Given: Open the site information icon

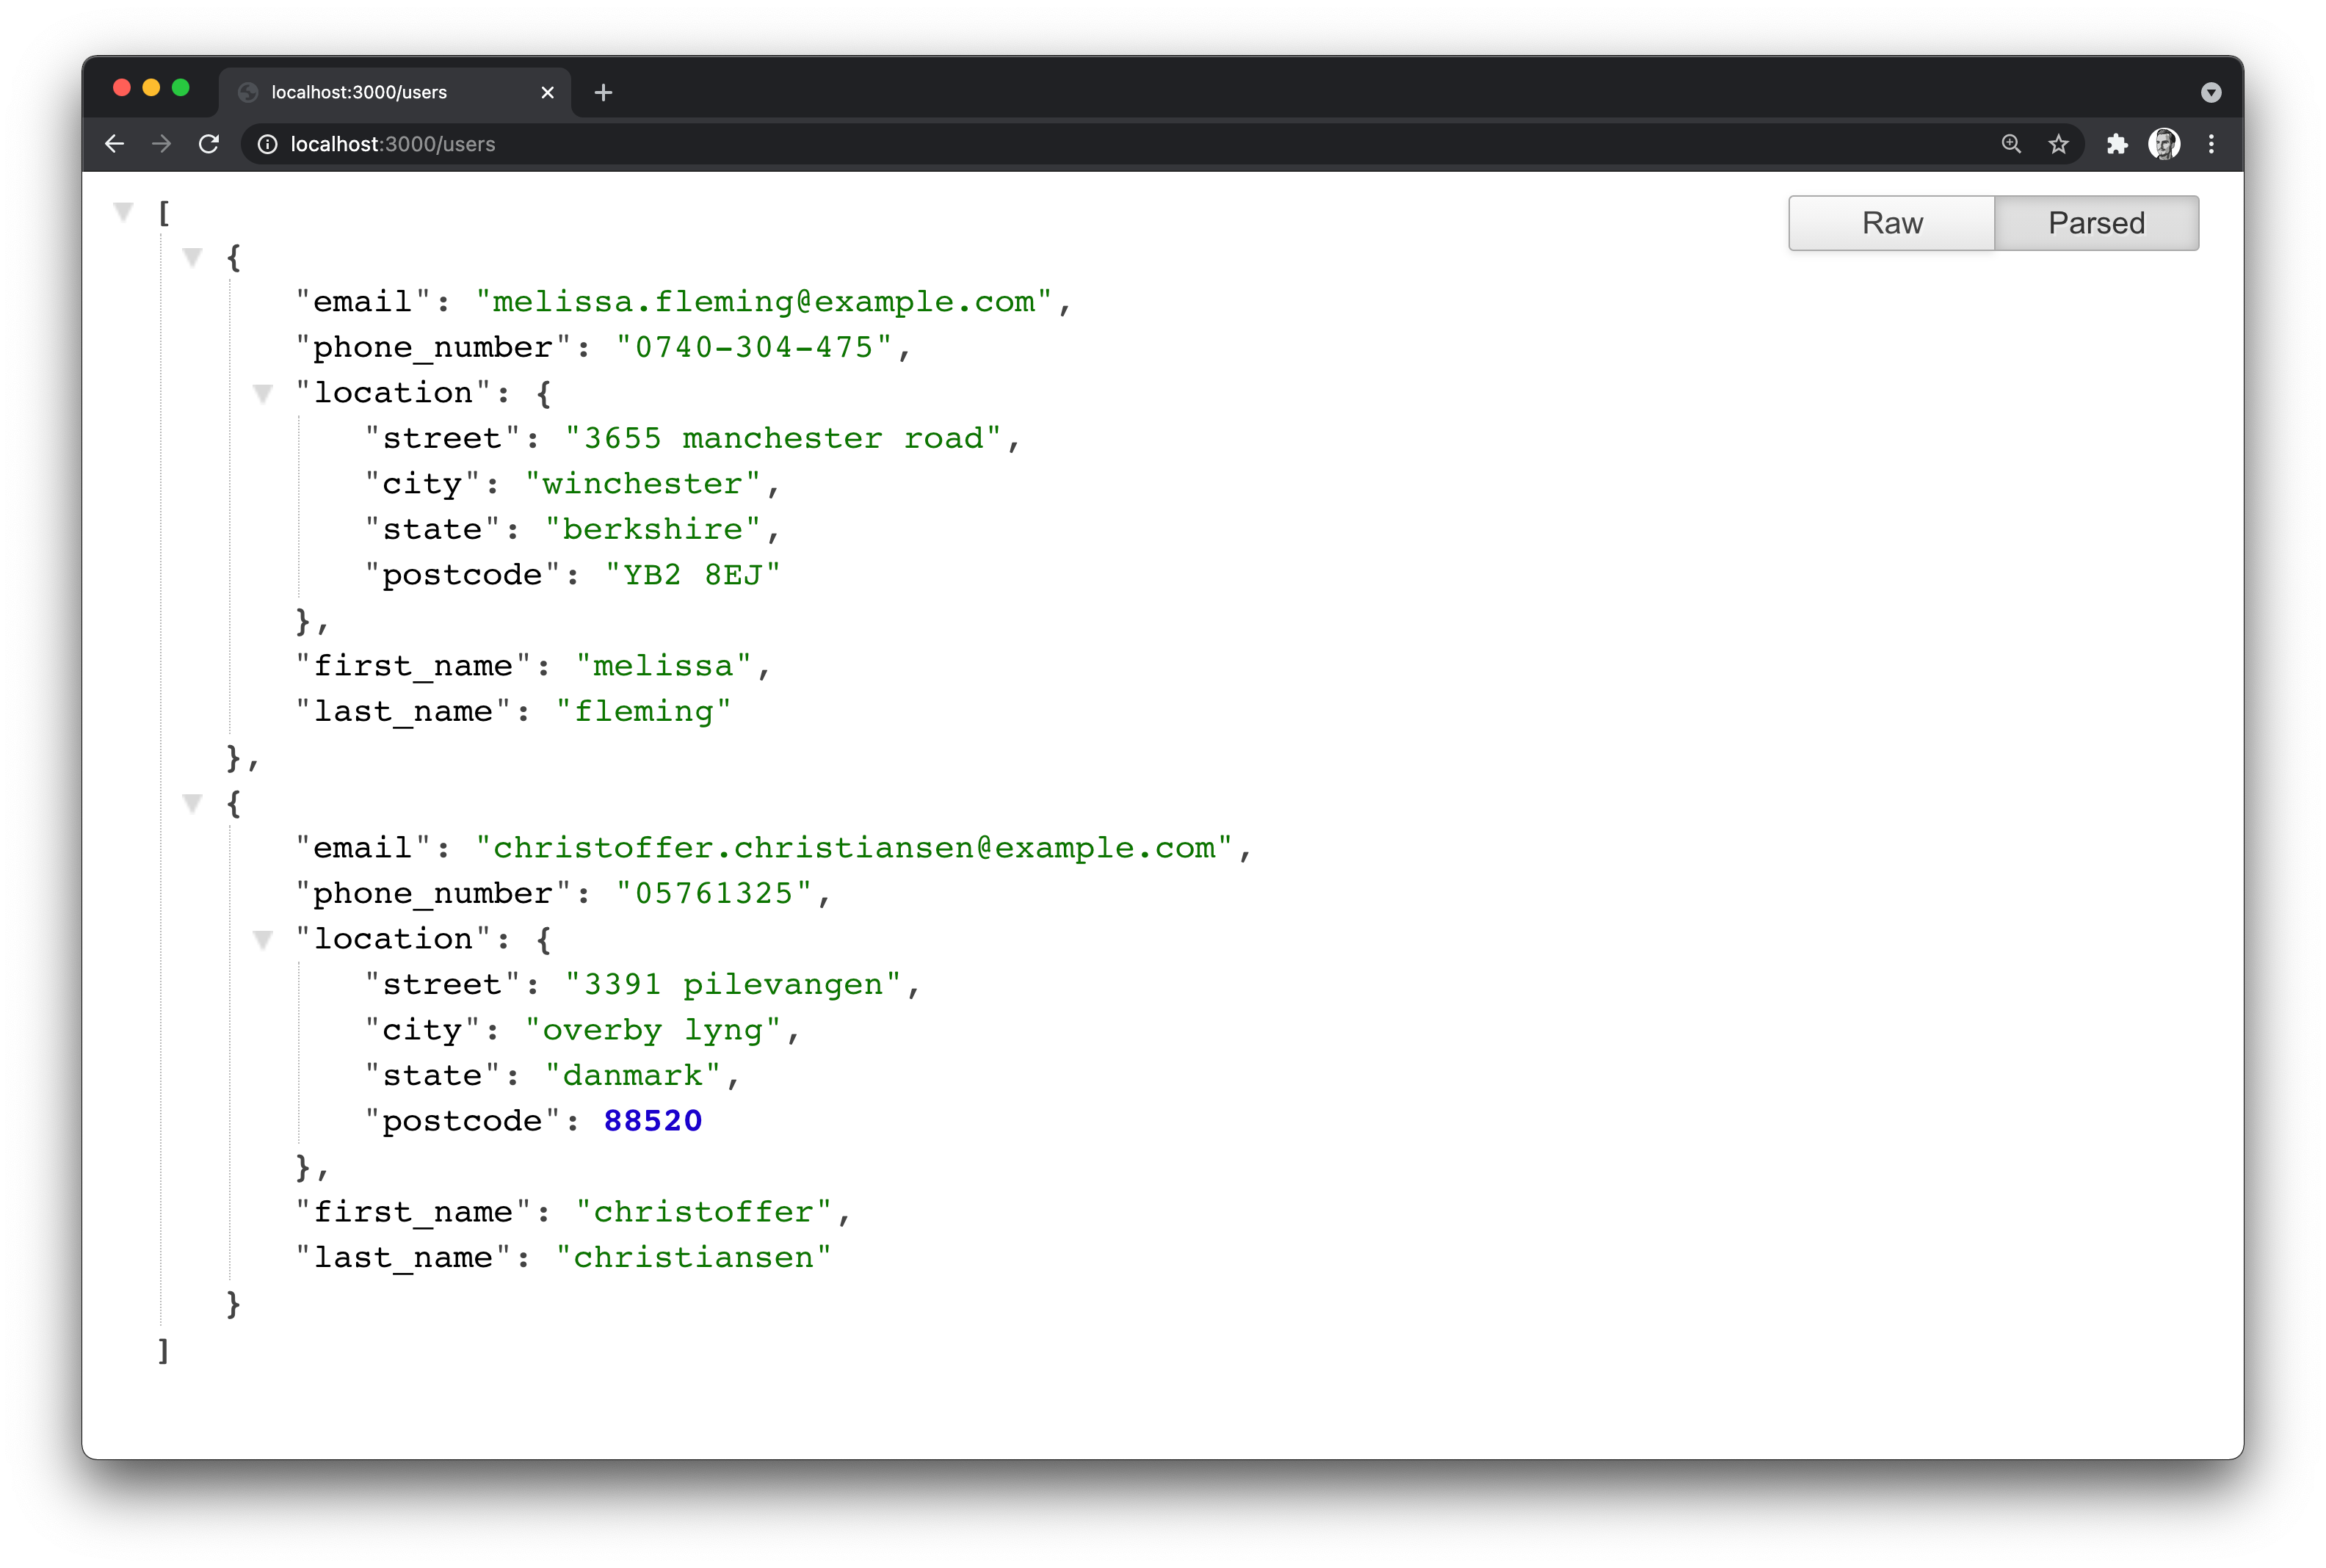Looking at the screenshot, I should 268,144.
